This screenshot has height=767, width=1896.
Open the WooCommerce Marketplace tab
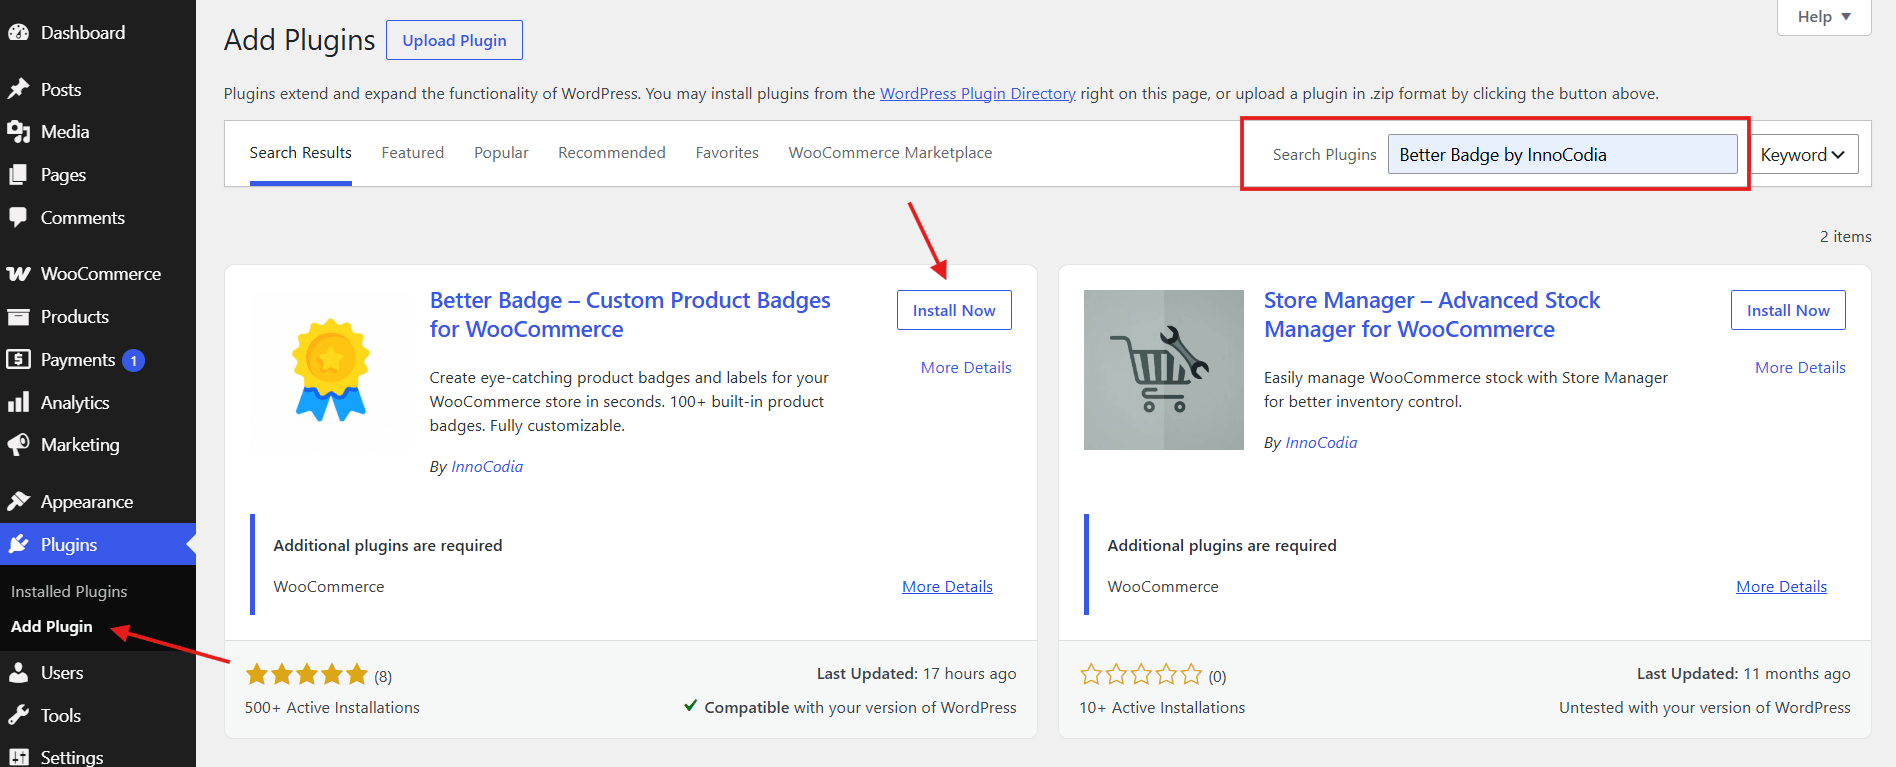pos(890,153)
